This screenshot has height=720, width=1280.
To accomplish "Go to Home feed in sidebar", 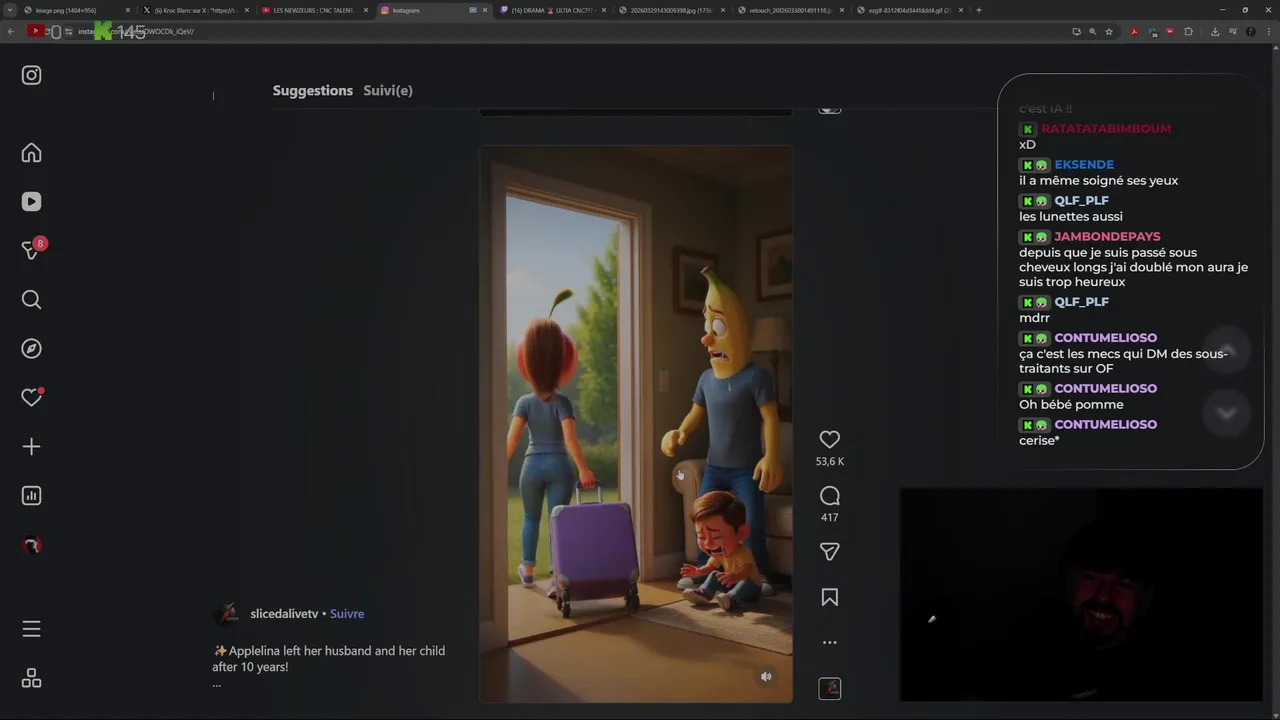I will click(x=32, y=153).
